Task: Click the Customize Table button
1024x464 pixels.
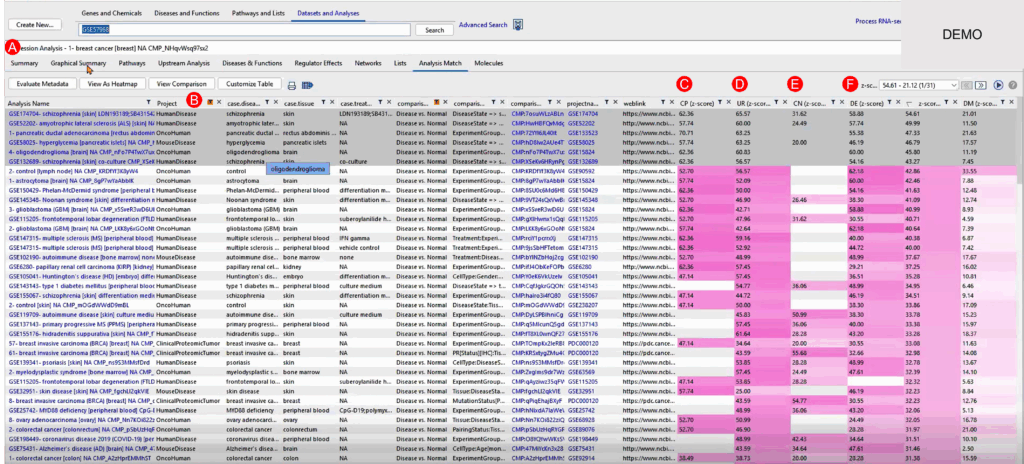Action: (250, 84)
